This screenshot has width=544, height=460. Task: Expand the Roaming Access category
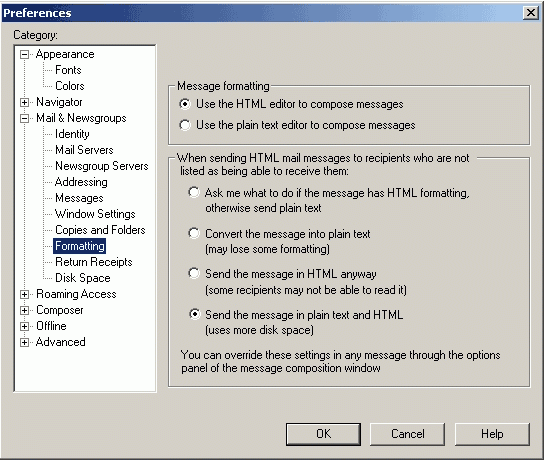point(24,295)
